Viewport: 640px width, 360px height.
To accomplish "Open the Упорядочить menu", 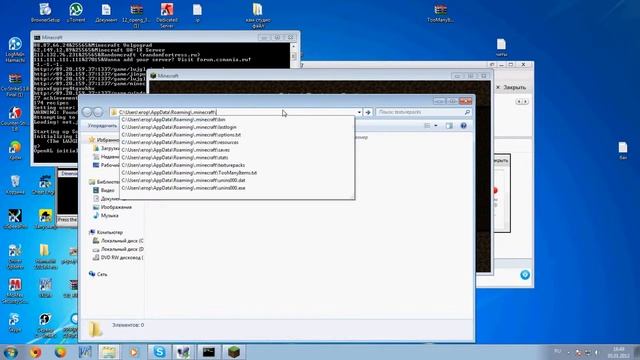I will pyautogui.click(x=102, y=126).
